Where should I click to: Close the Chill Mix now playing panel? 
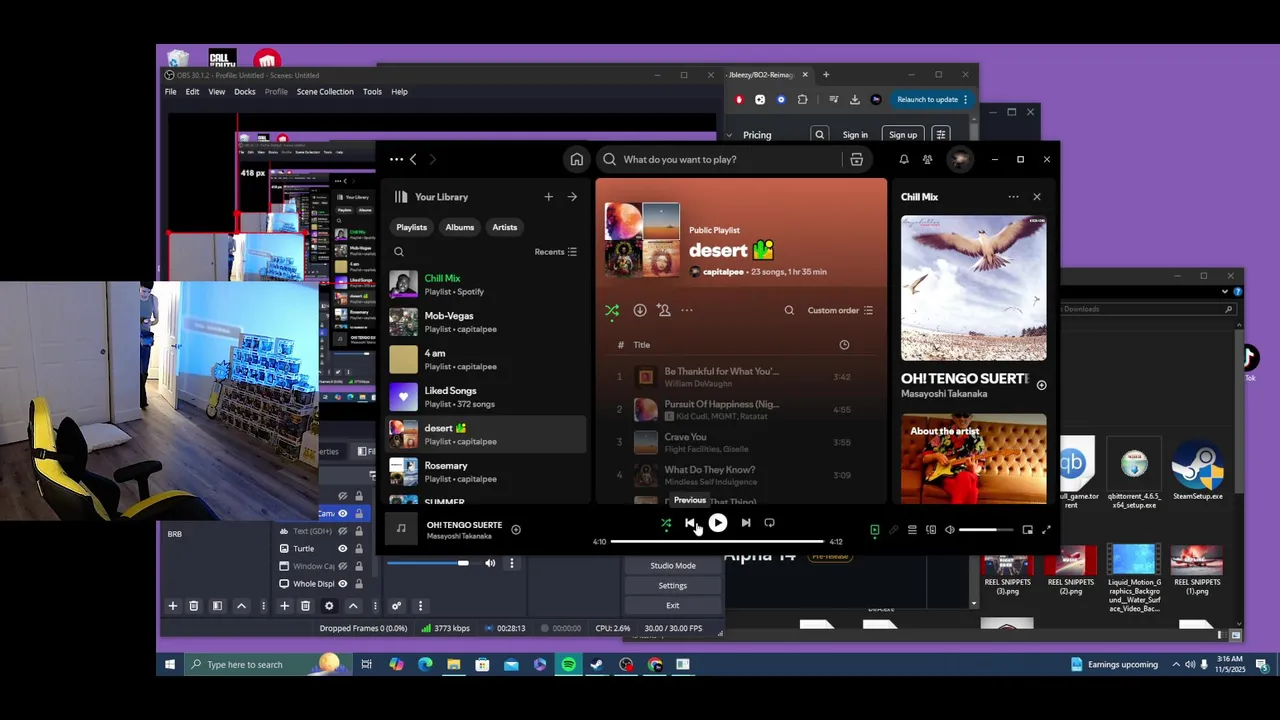pyautogui.click(x=1037, y=197)
